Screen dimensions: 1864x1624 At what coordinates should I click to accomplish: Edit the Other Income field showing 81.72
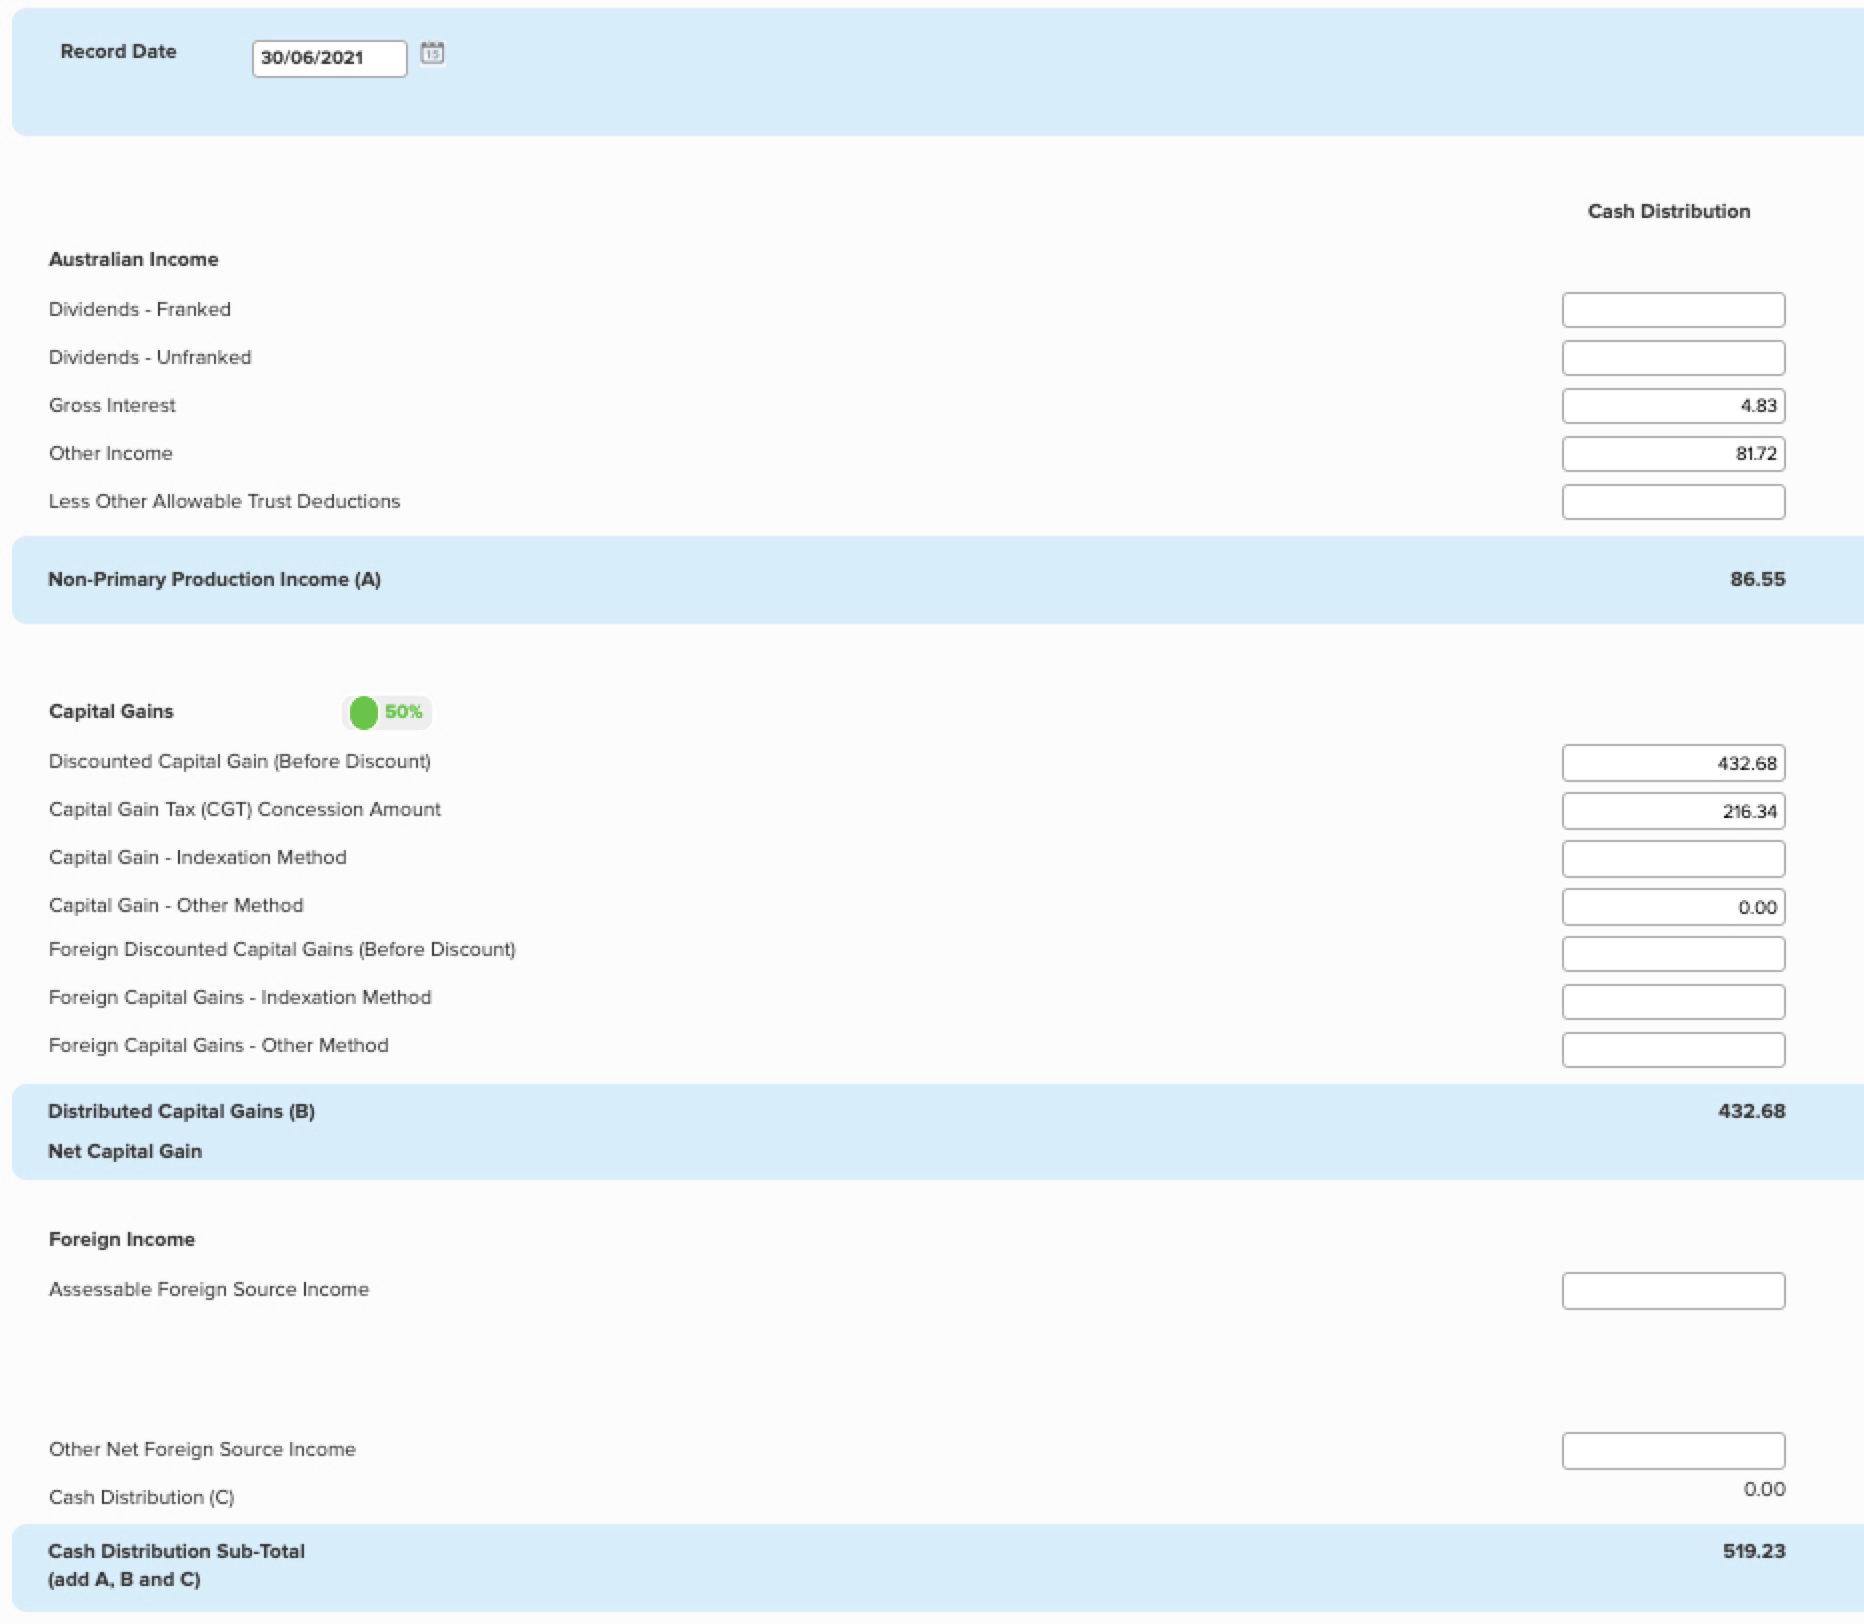click(x=1673, y=454)
